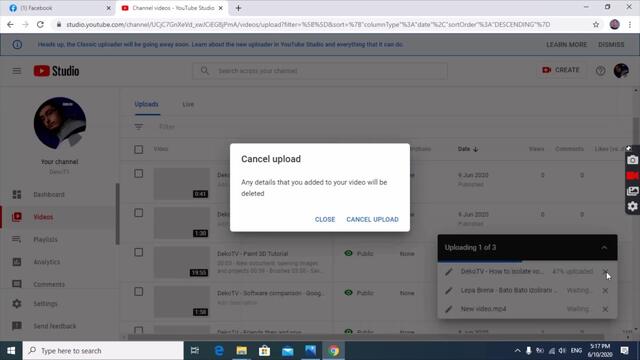The width and height of the screenshot is (640, 360).
Task: Check the box for Paint 3D Tutorial video
Action: [x=139, y=252]
